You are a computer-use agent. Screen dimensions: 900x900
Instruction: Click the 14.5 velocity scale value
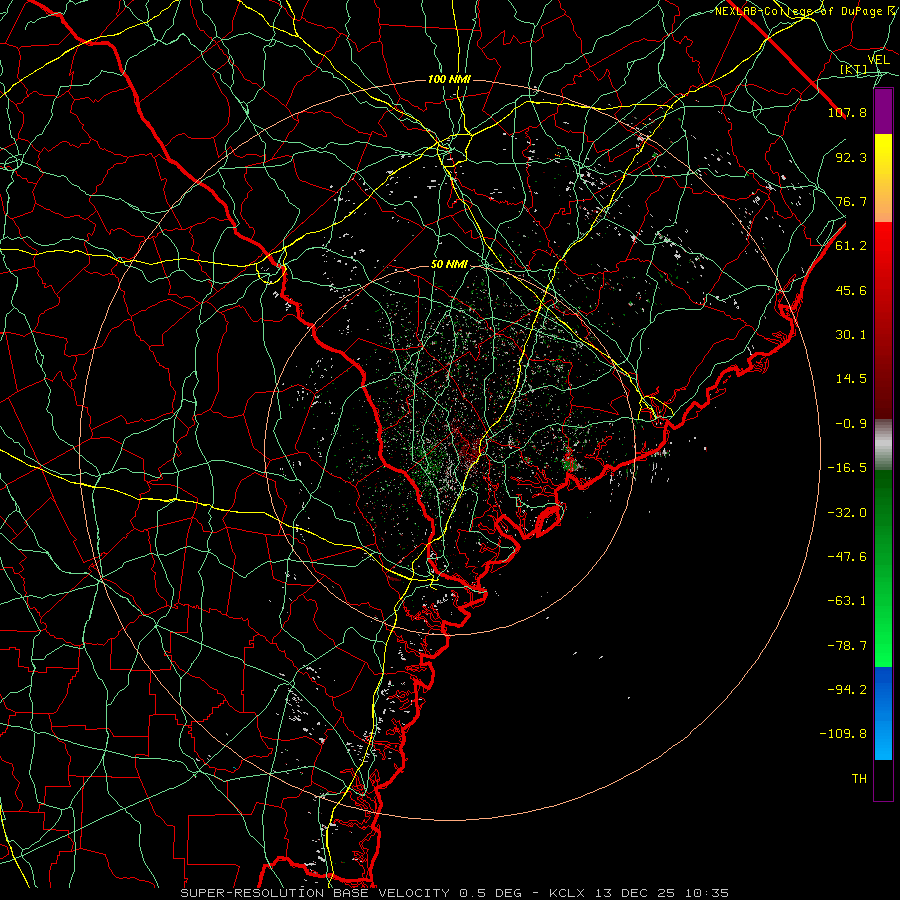[851, 379]
